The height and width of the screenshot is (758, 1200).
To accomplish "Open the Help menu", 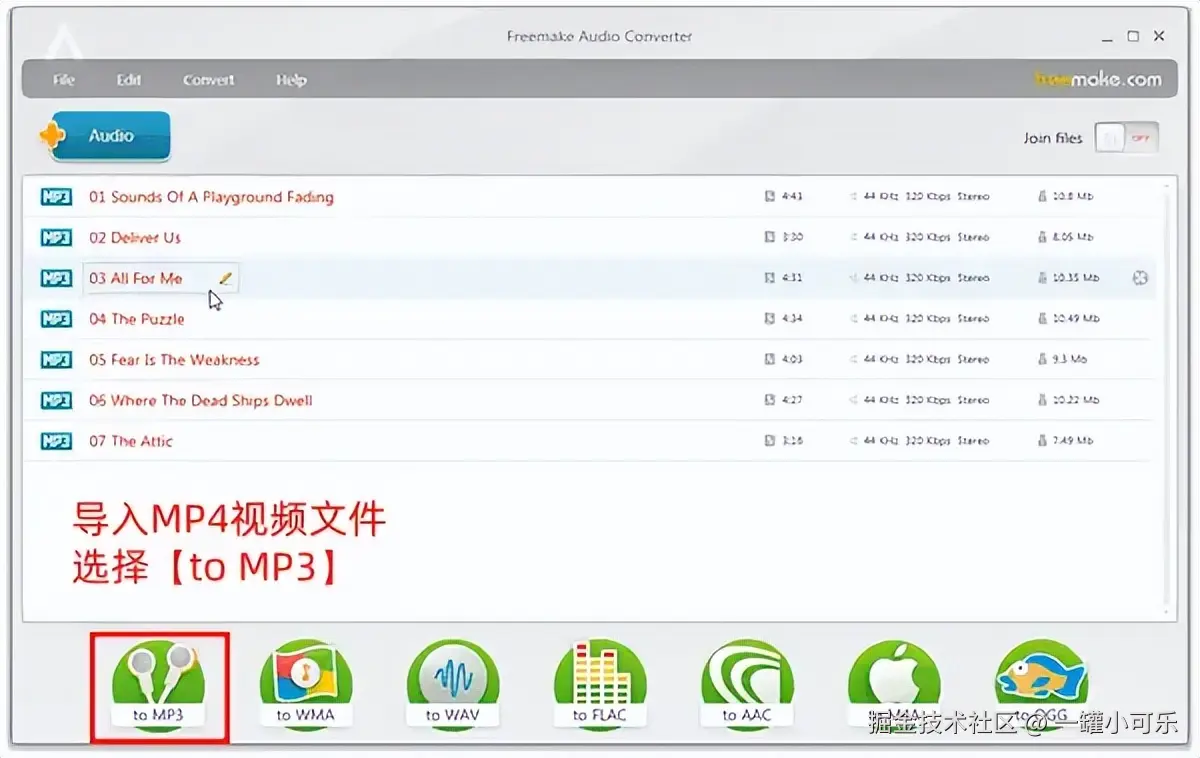I will (x=291, y=80).
